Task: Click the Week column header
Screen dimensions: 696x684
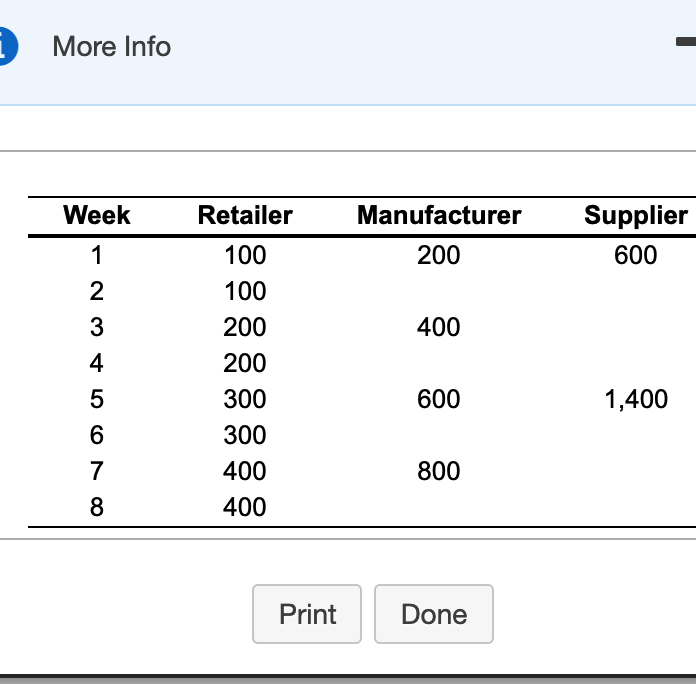Action: point(97,215)
